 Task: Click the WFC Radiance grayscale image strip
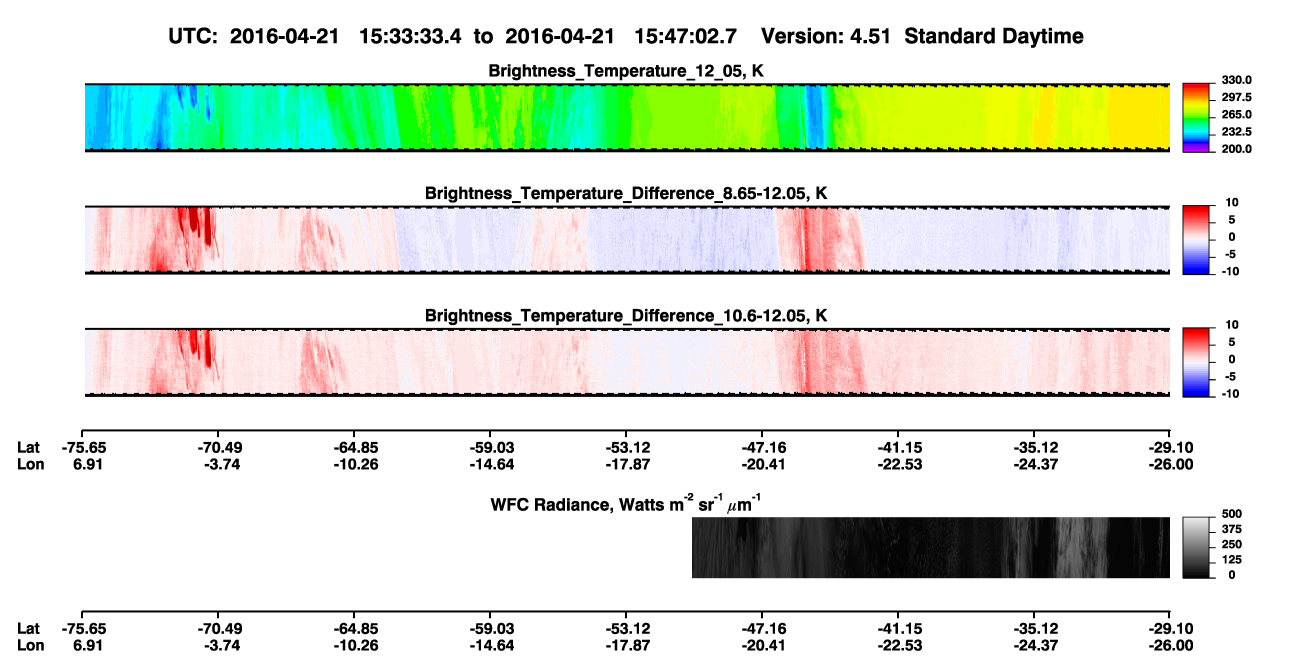tap(931, 547)
